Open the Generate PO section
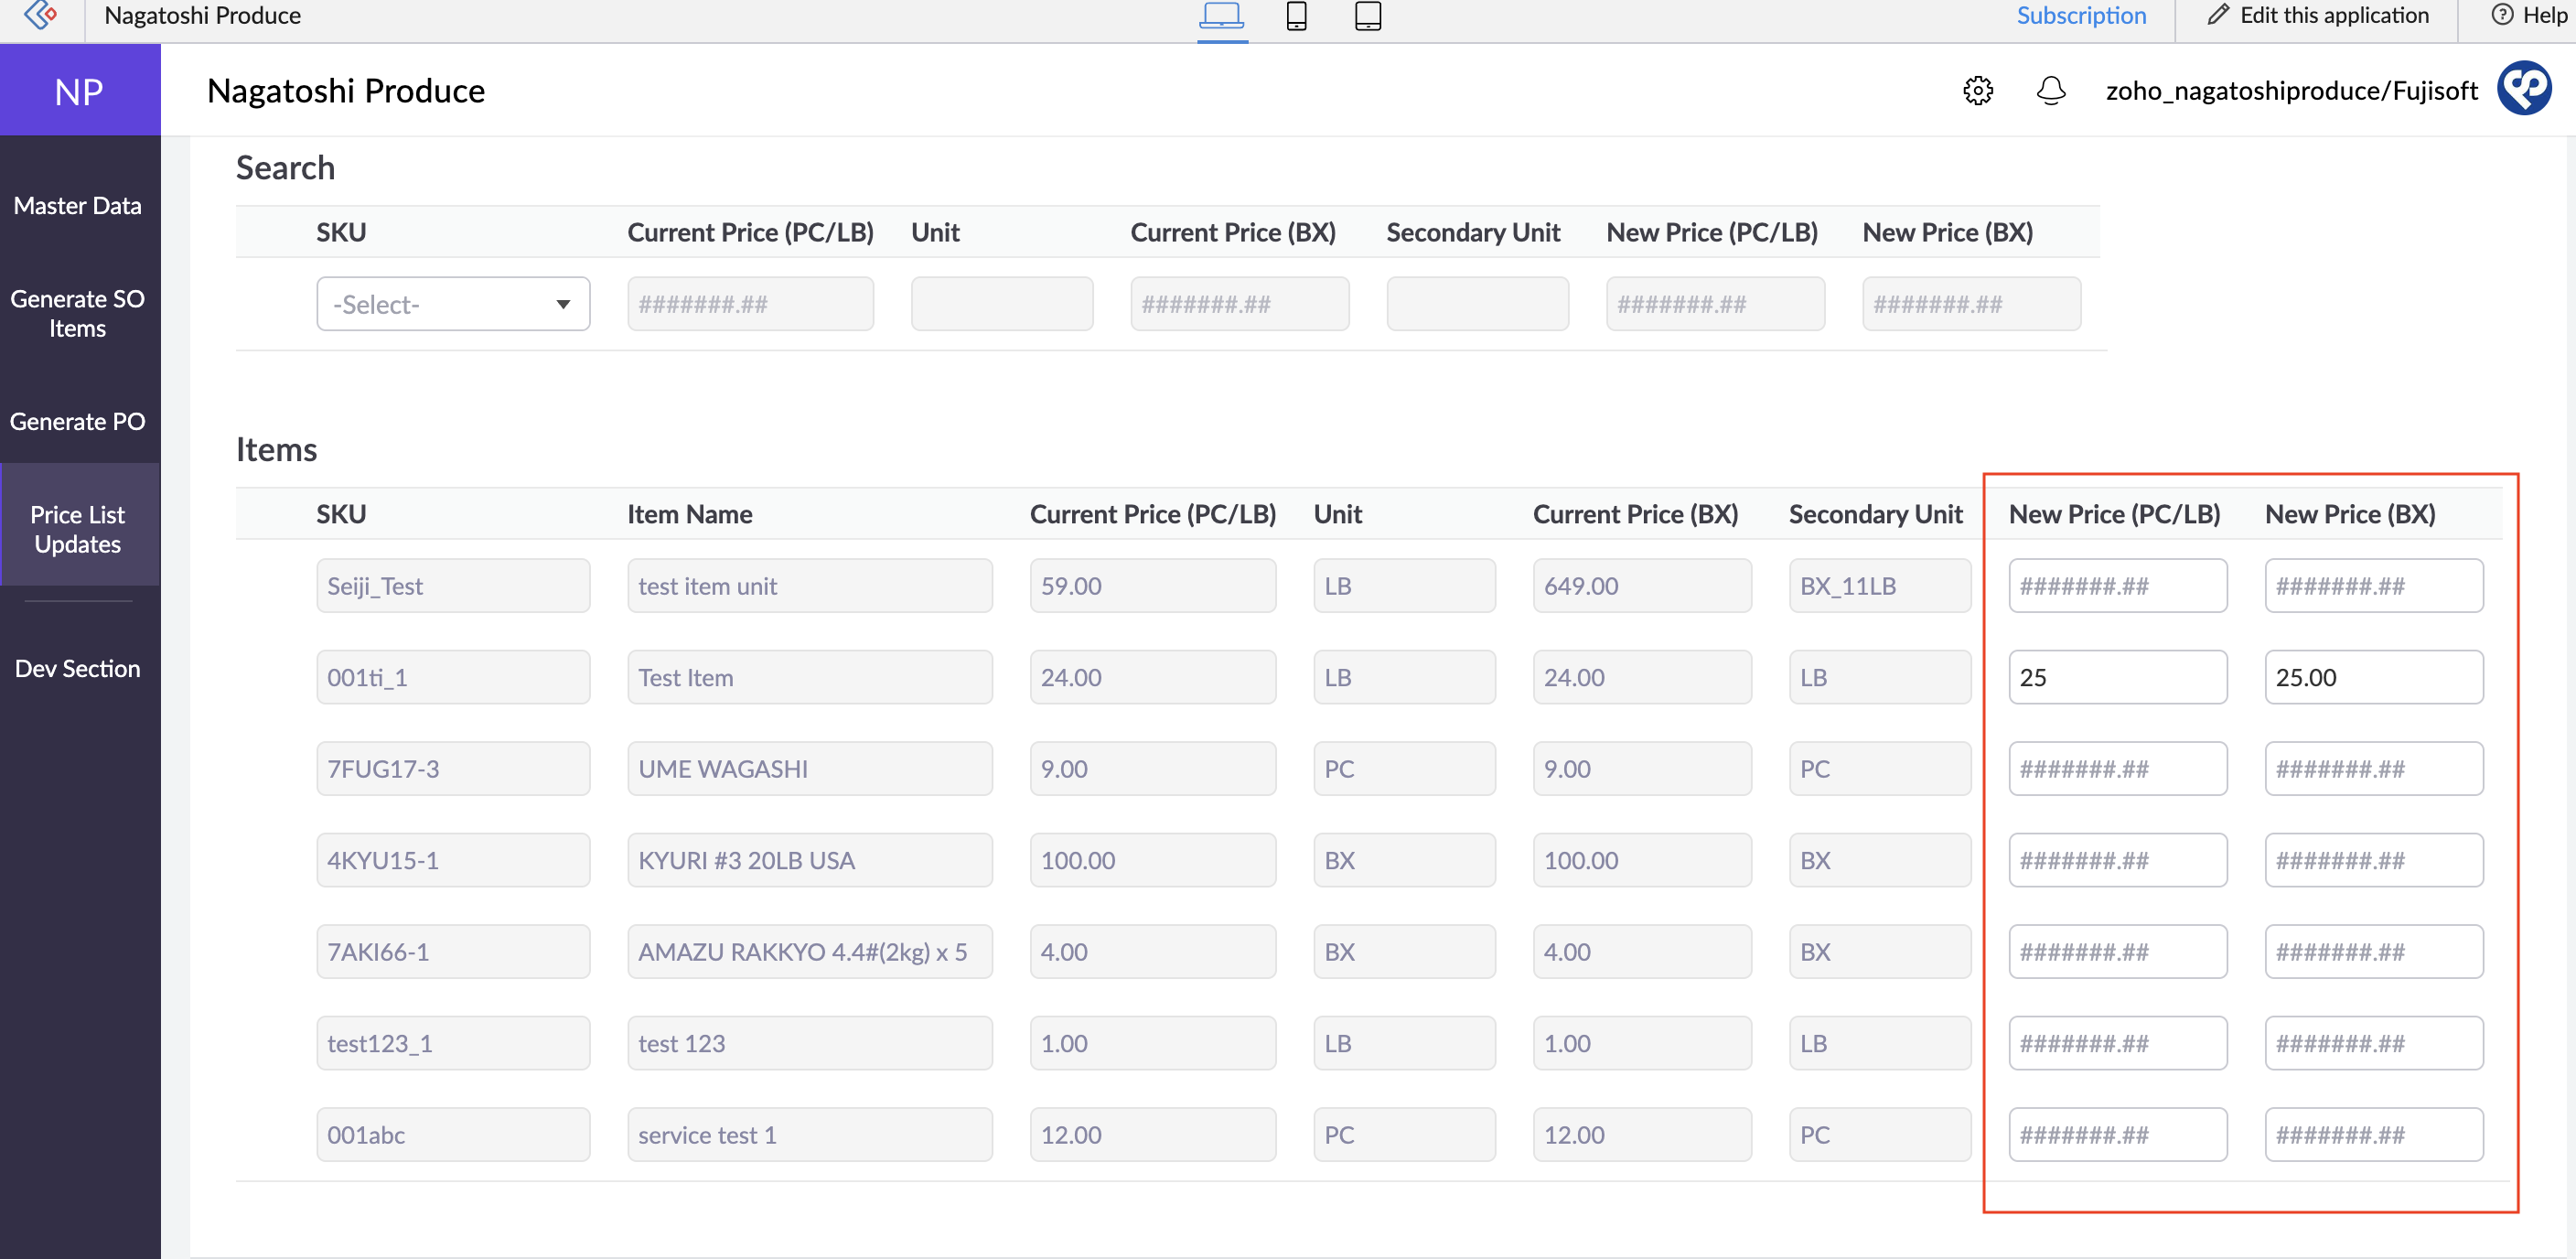Viewport: 2576px width, 1259px height. coord(78,421)
